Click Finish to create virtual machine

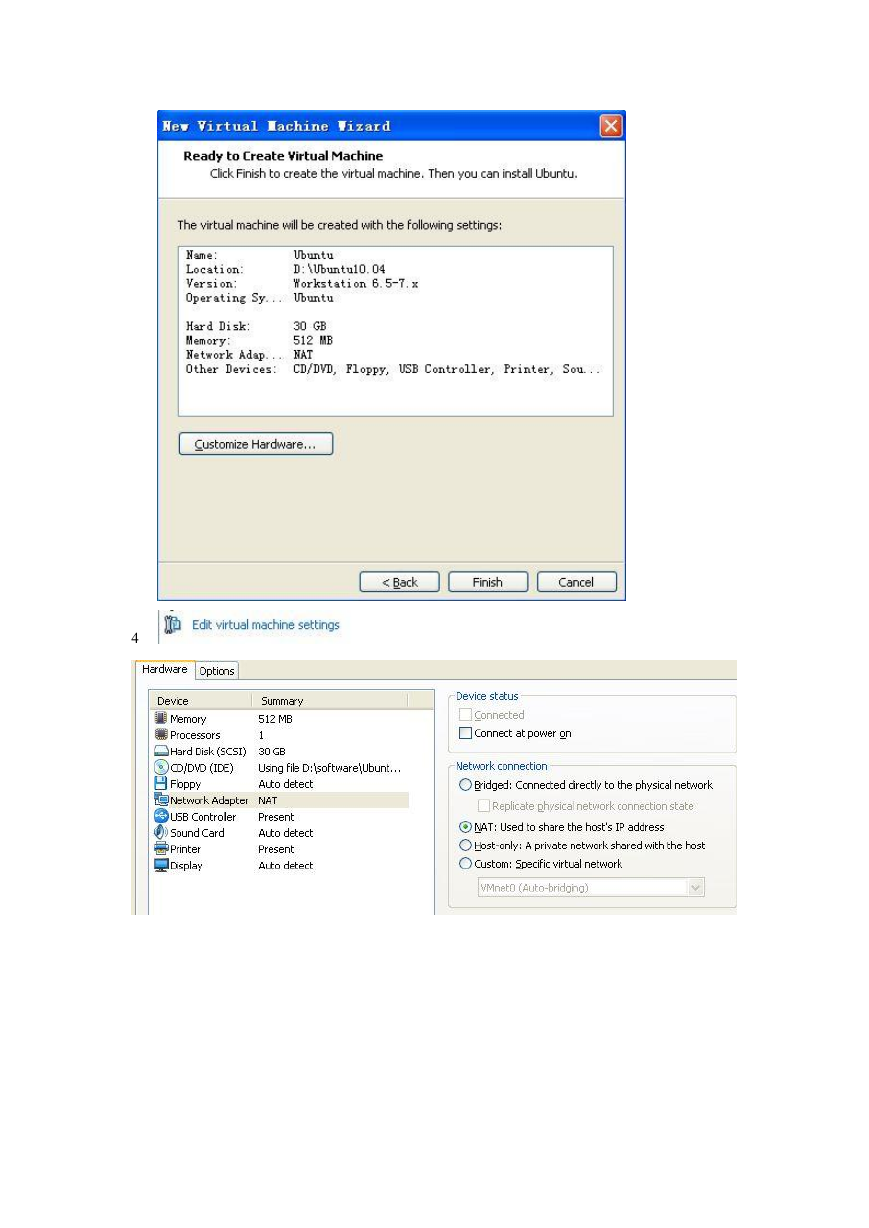(488, 582)
